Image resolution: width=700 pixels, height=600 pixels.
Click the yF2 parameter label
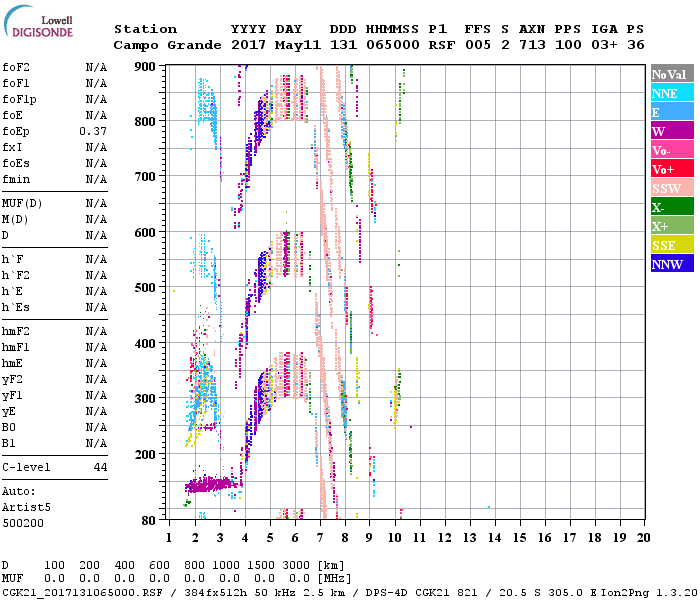(x=12, y=380)
